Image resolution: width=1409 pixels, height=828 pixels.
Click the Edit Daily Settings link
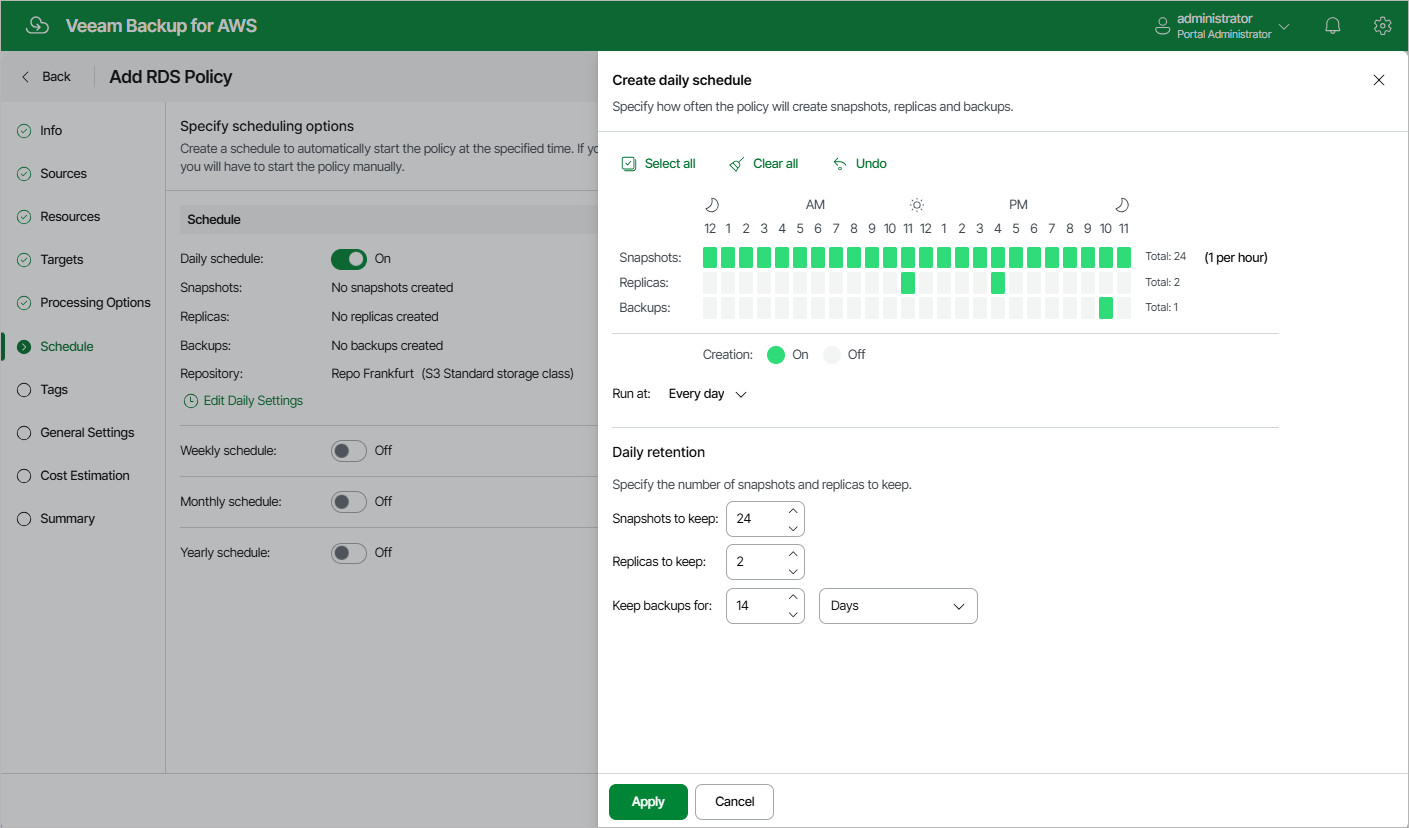pyautogui.click(x=253, y=401)
